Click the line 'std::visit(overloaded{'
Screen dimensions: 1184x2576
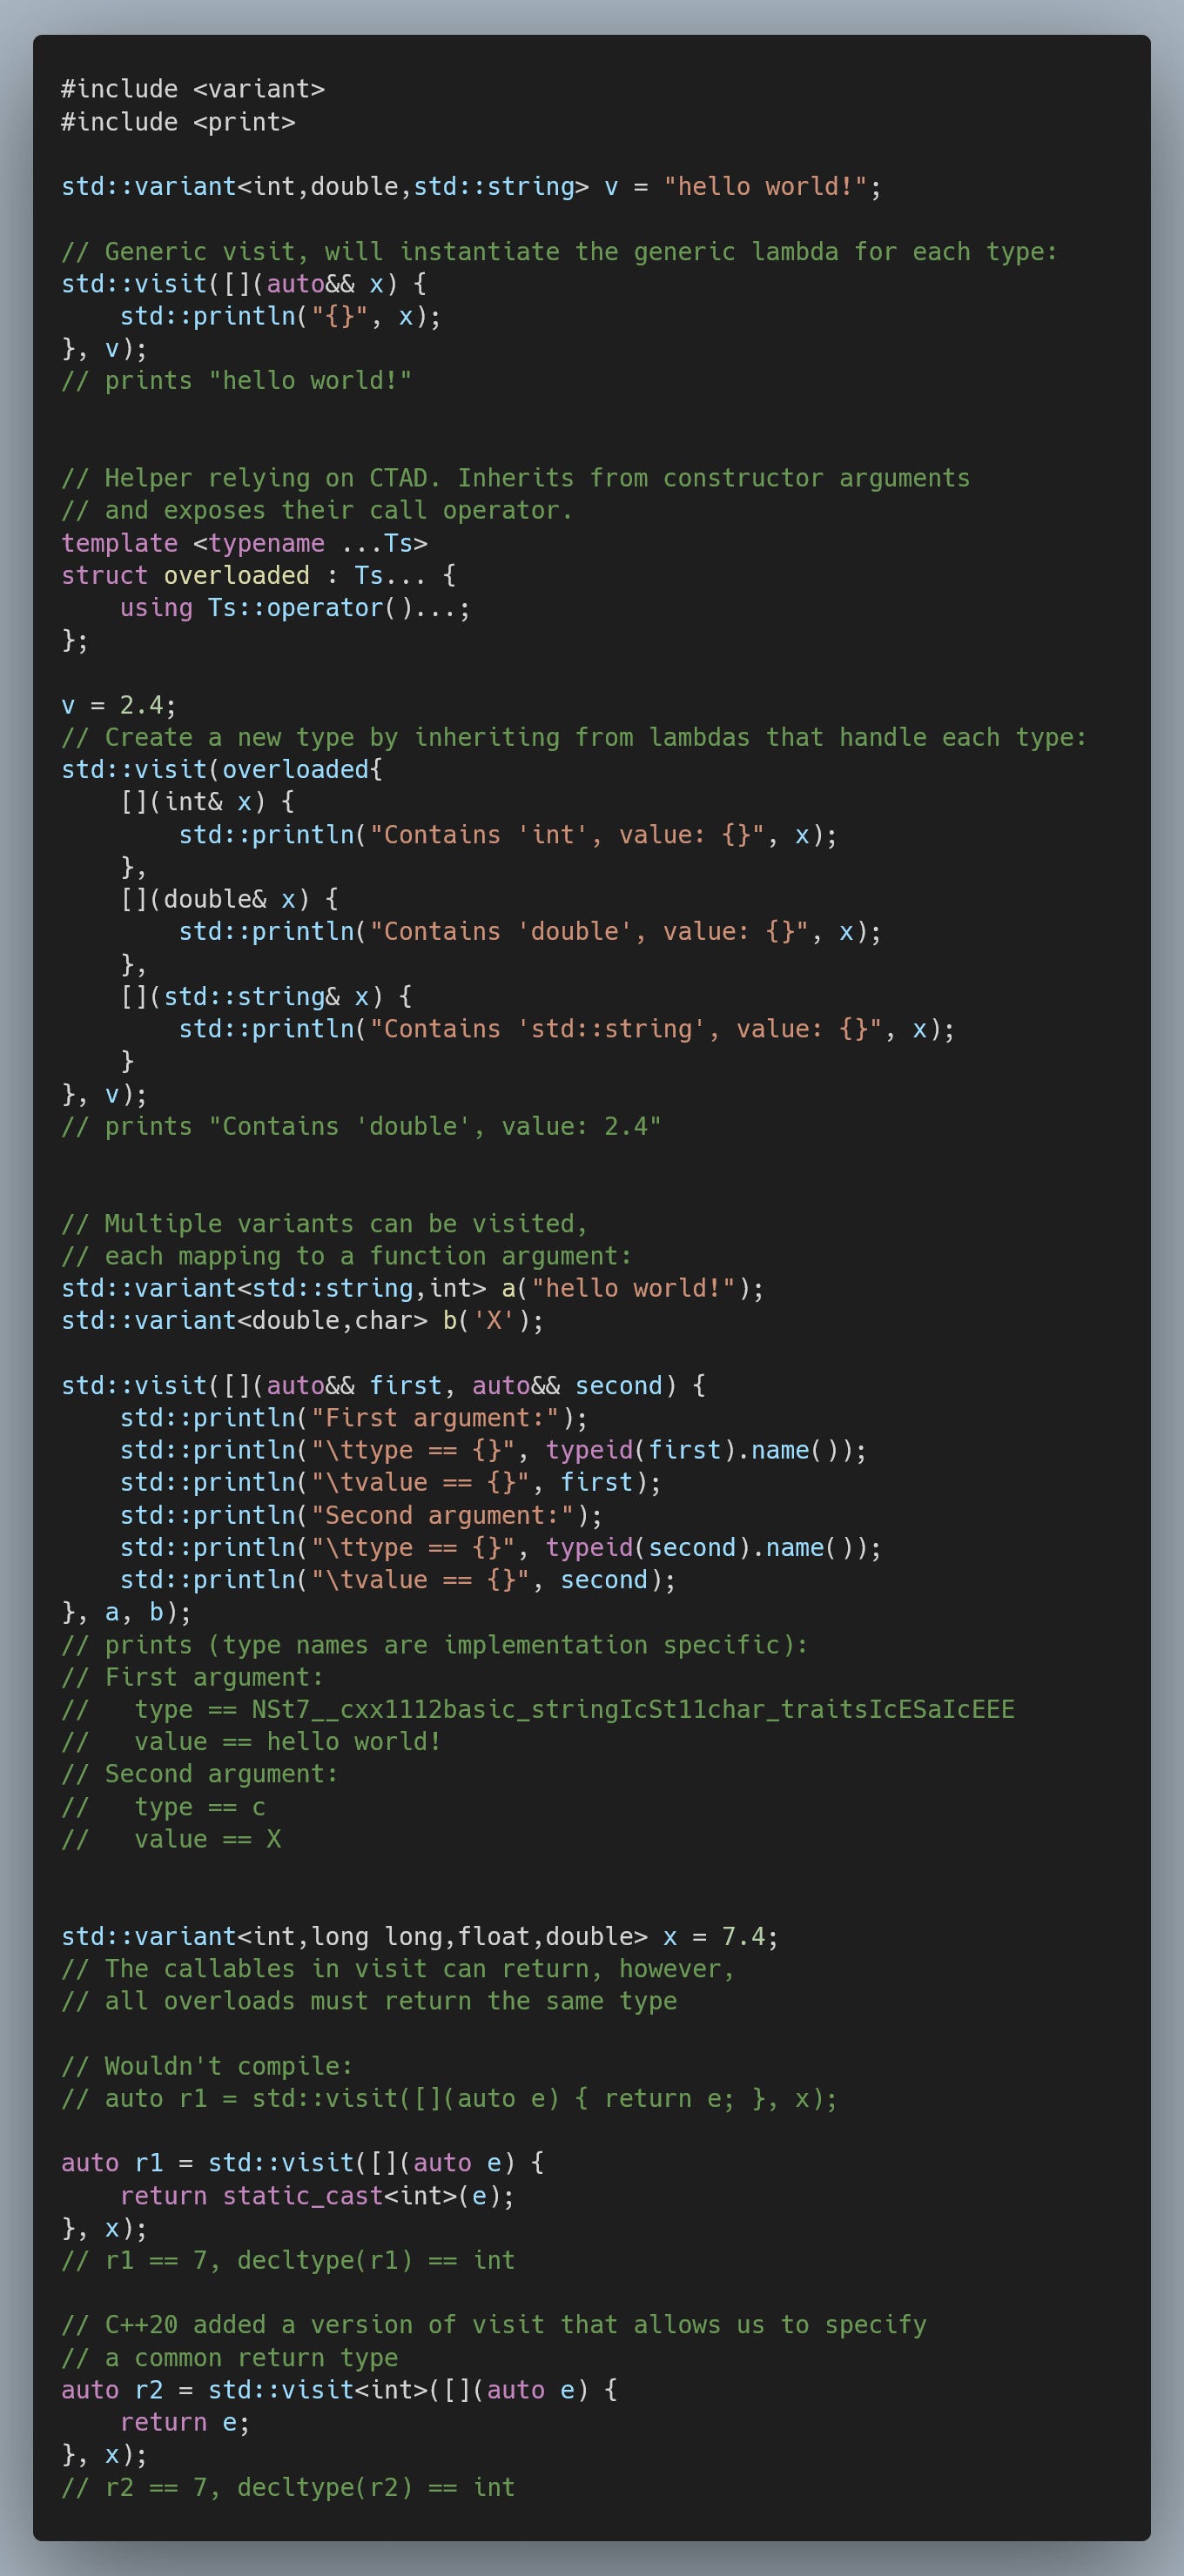(x=222, y=770)
